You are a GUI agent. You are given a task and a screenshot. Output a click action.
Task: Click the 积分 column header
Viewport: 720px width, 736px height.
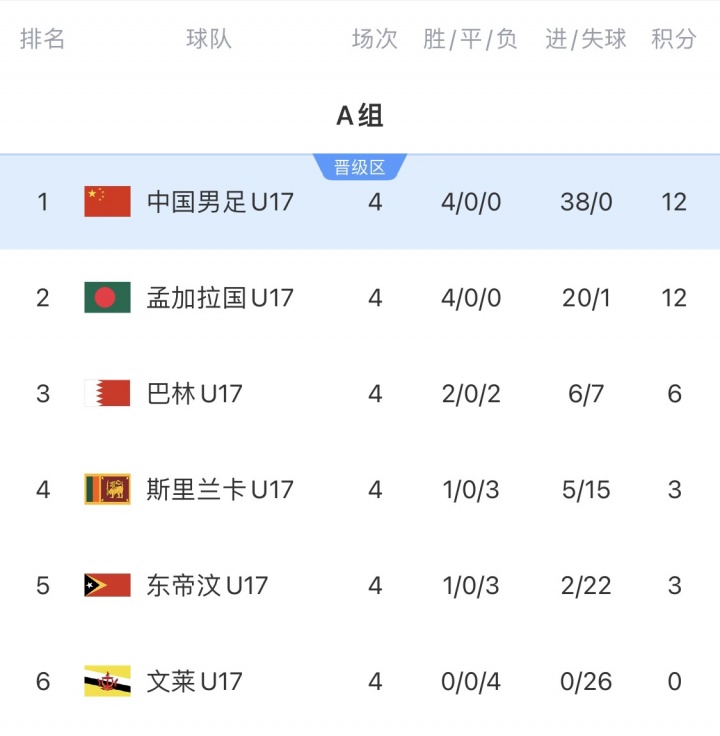pos(674,39)
